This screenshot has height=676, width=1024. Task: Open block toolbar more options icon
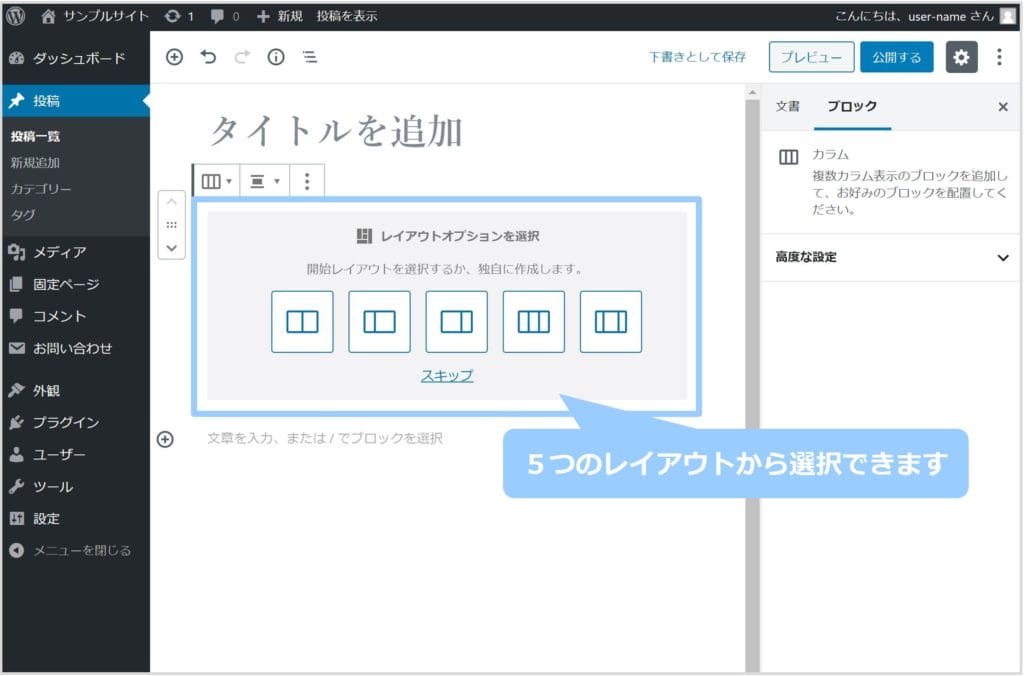click(307, 181)
